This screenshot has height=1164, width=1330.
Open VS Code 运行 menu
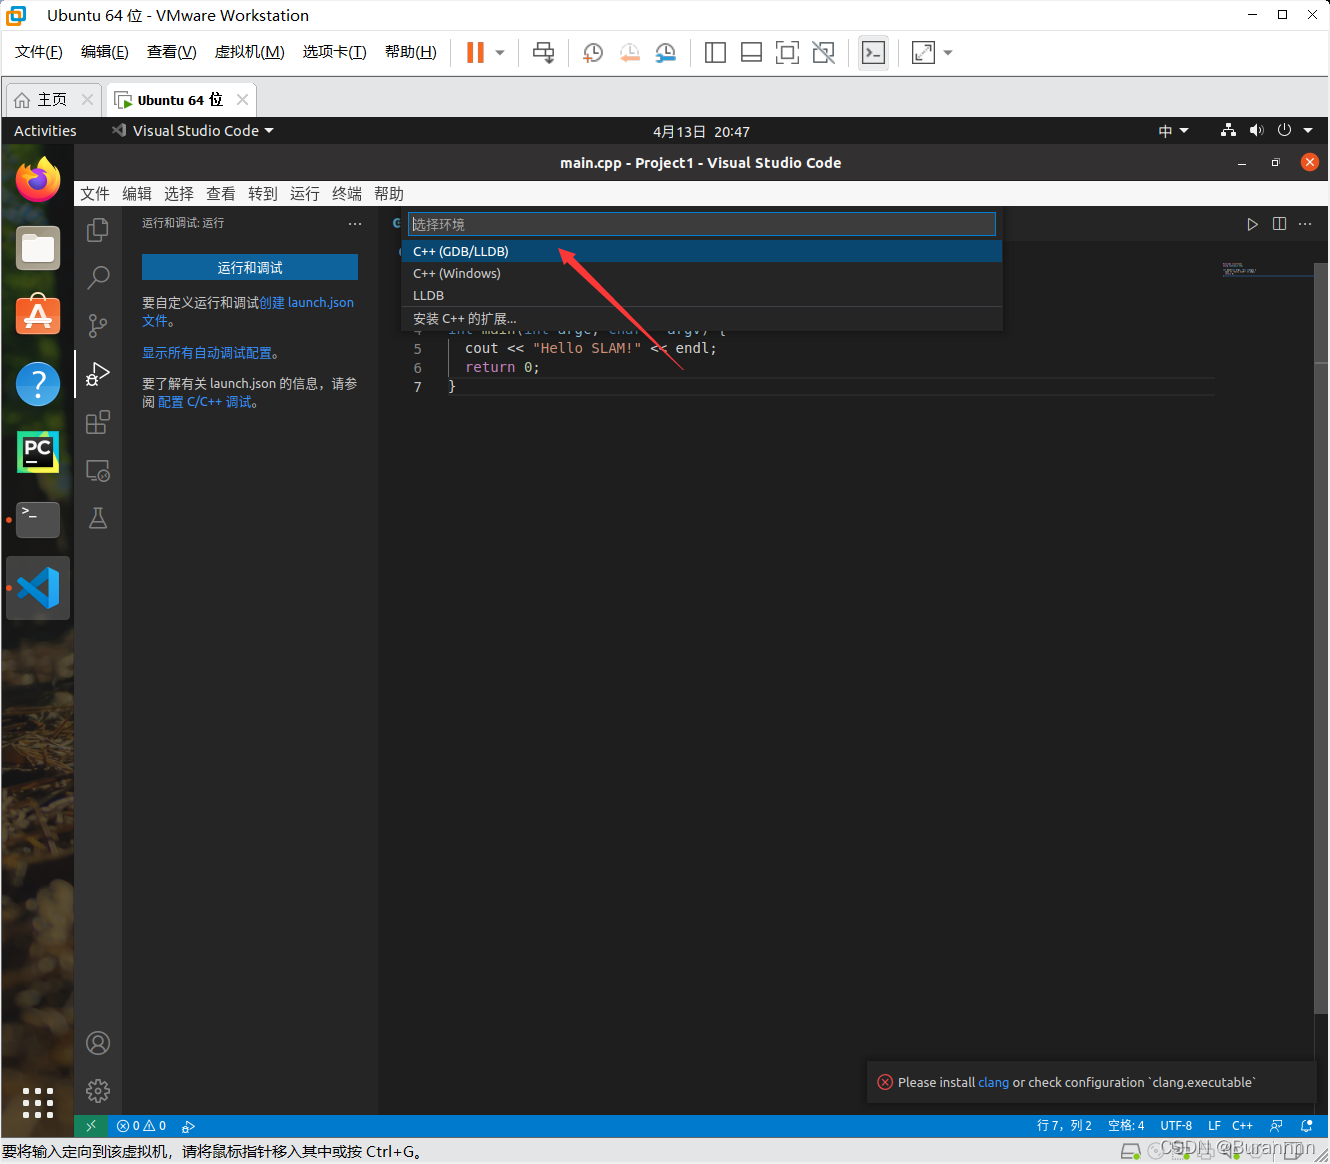pyautogui.click(x=305, y=194)
